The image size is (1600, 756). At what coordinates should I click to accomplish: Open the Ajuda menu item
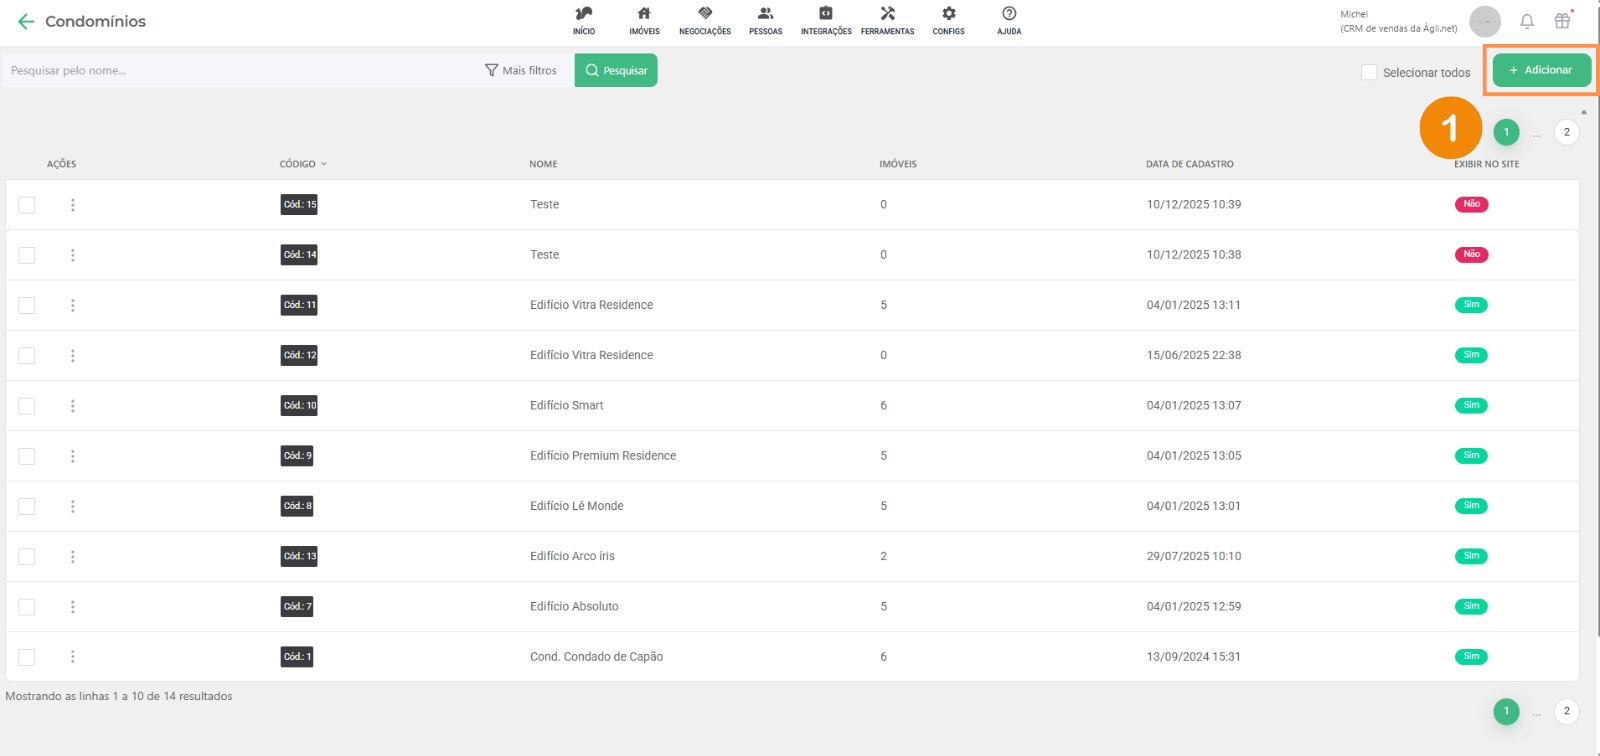point(1009,20)
